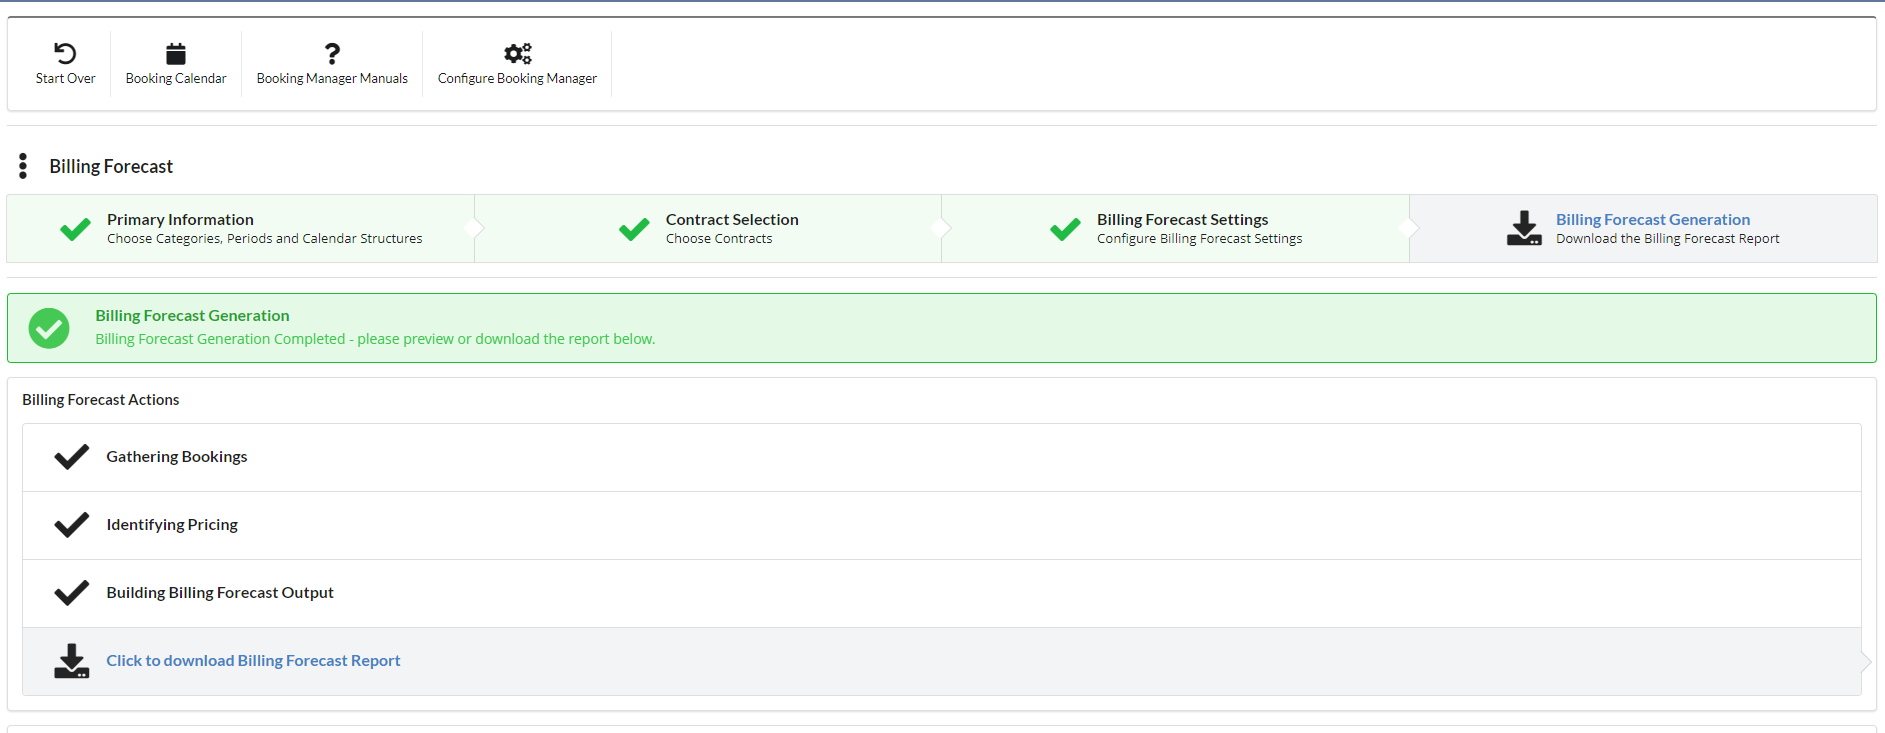Image resolution: width=1885 pixels, height=733 pixels.
Task: Click the green circle success checkmark
Action: (49, 328)
